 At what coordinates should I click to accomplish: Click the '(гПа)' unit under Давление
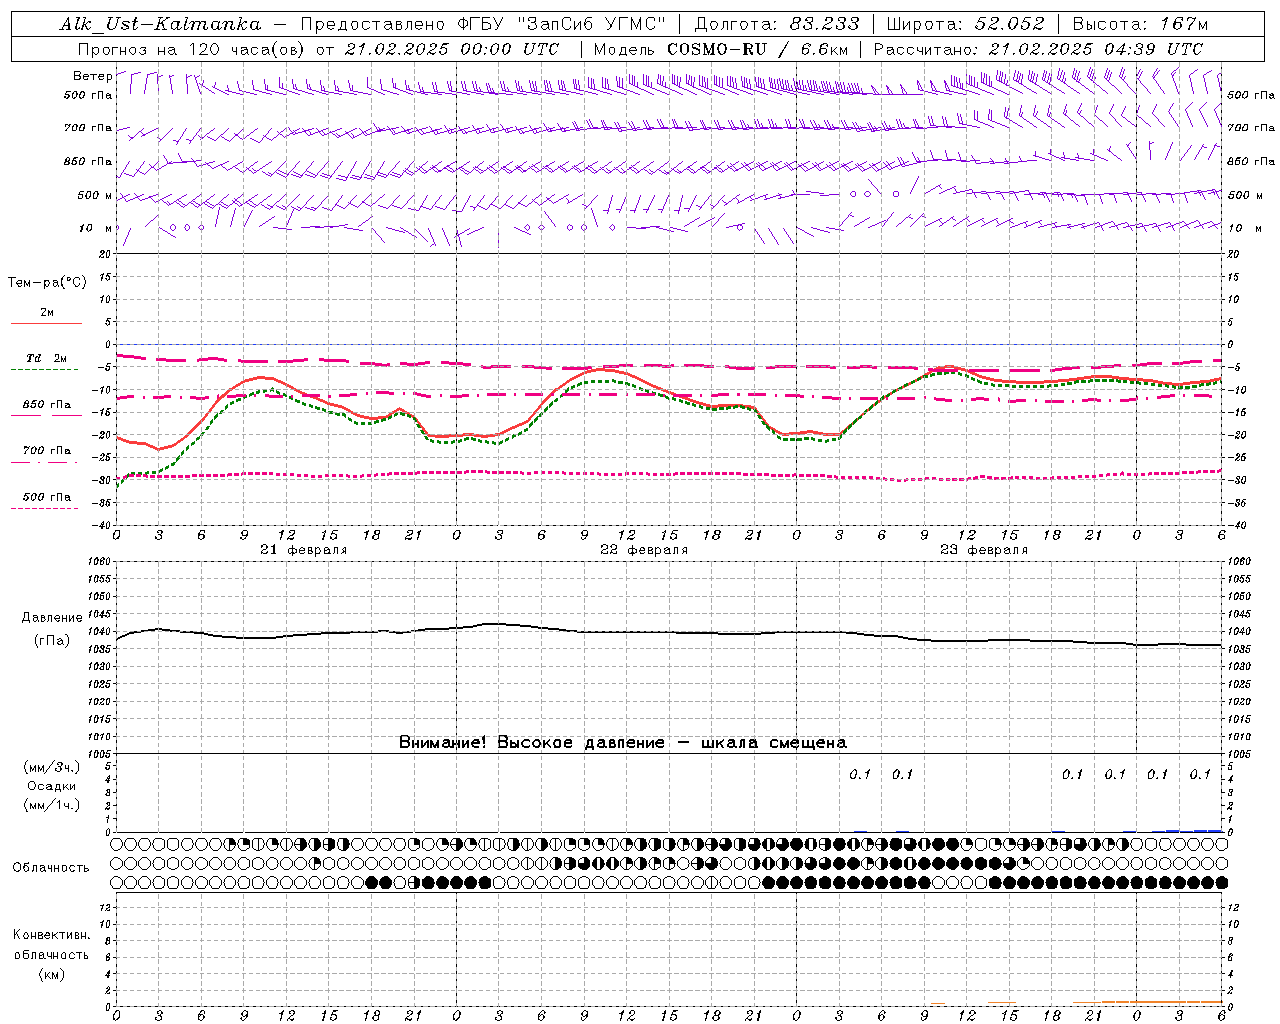(52, 640)
